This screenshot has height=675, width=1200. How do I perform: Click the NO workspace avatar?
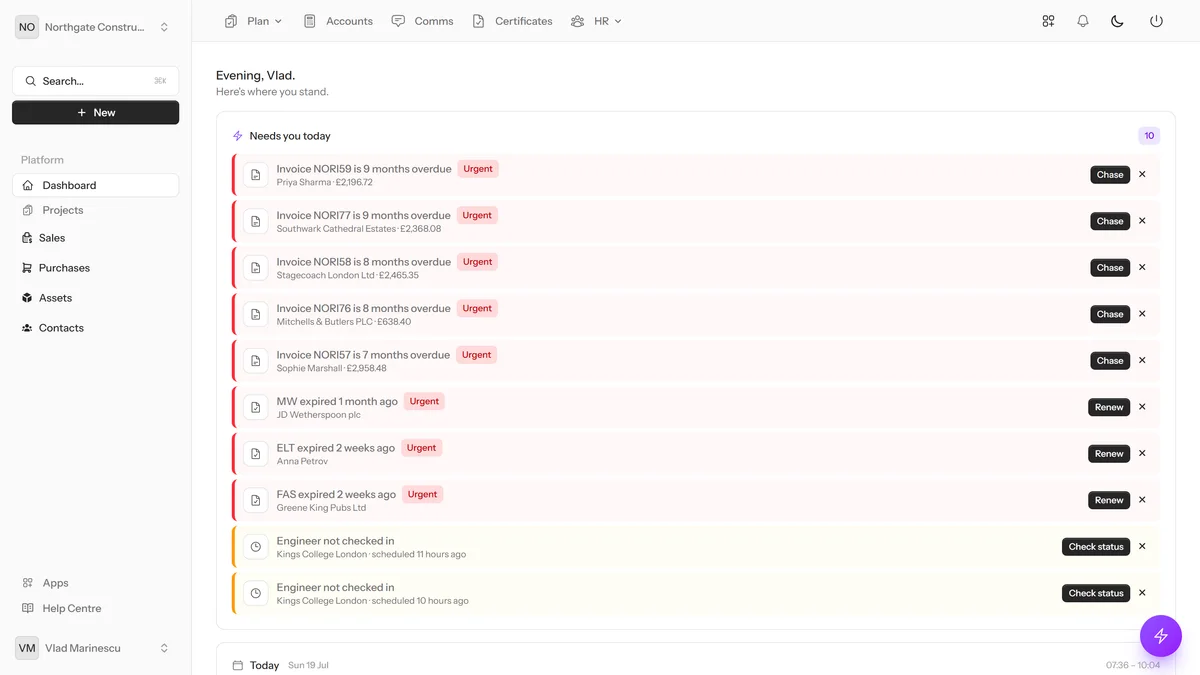(27, 27)
